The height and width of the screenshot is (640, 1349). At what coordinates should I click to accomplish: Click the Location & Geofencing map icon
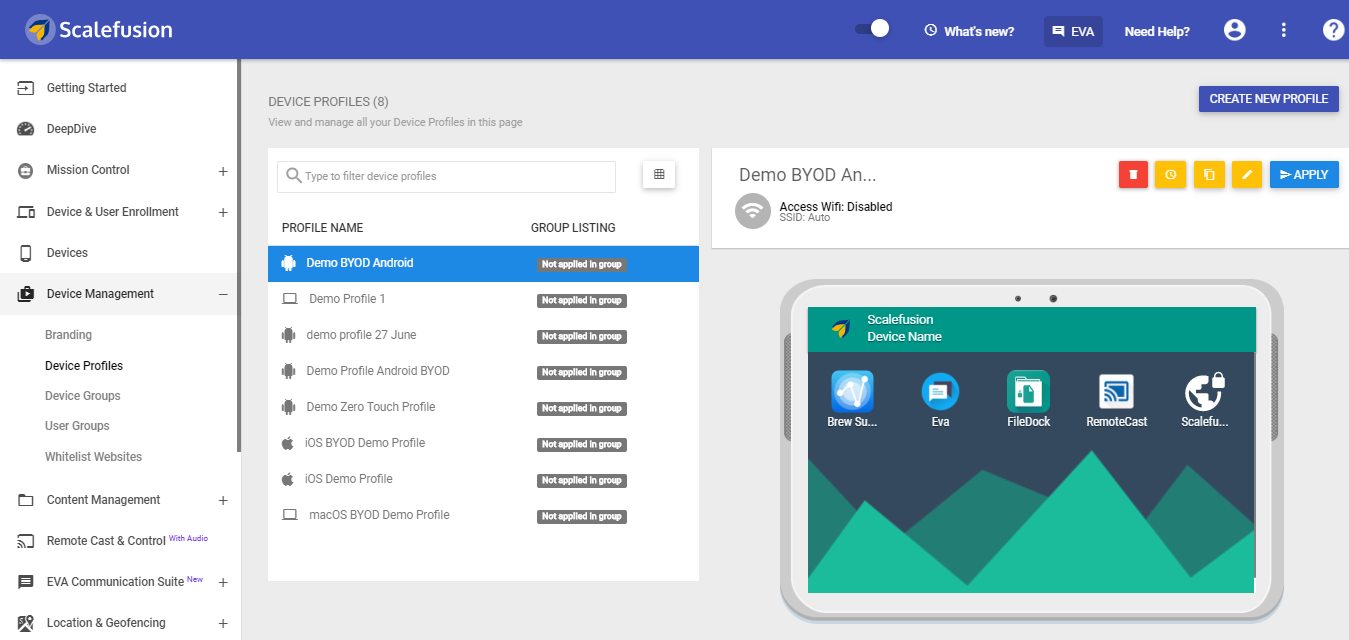pyautogui.click(x=26, y=623)
